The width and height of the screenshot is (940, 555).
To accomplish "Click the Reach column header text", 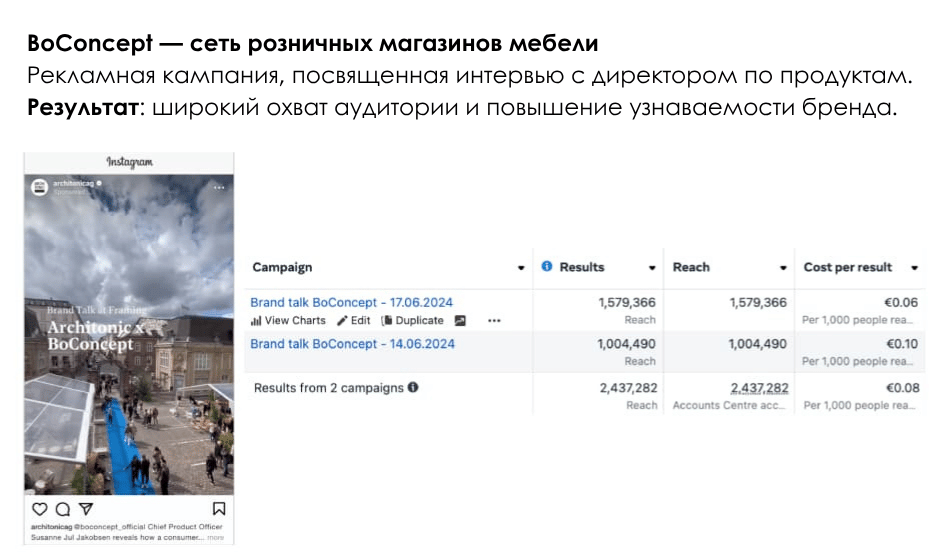I will [691, 267].
